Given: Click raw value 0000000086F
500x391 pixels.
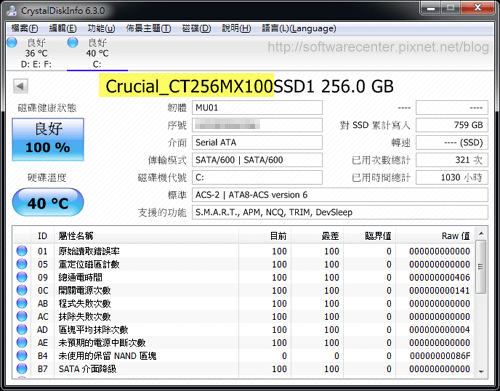Looking at the screenshot, I should tap(440, 356).
